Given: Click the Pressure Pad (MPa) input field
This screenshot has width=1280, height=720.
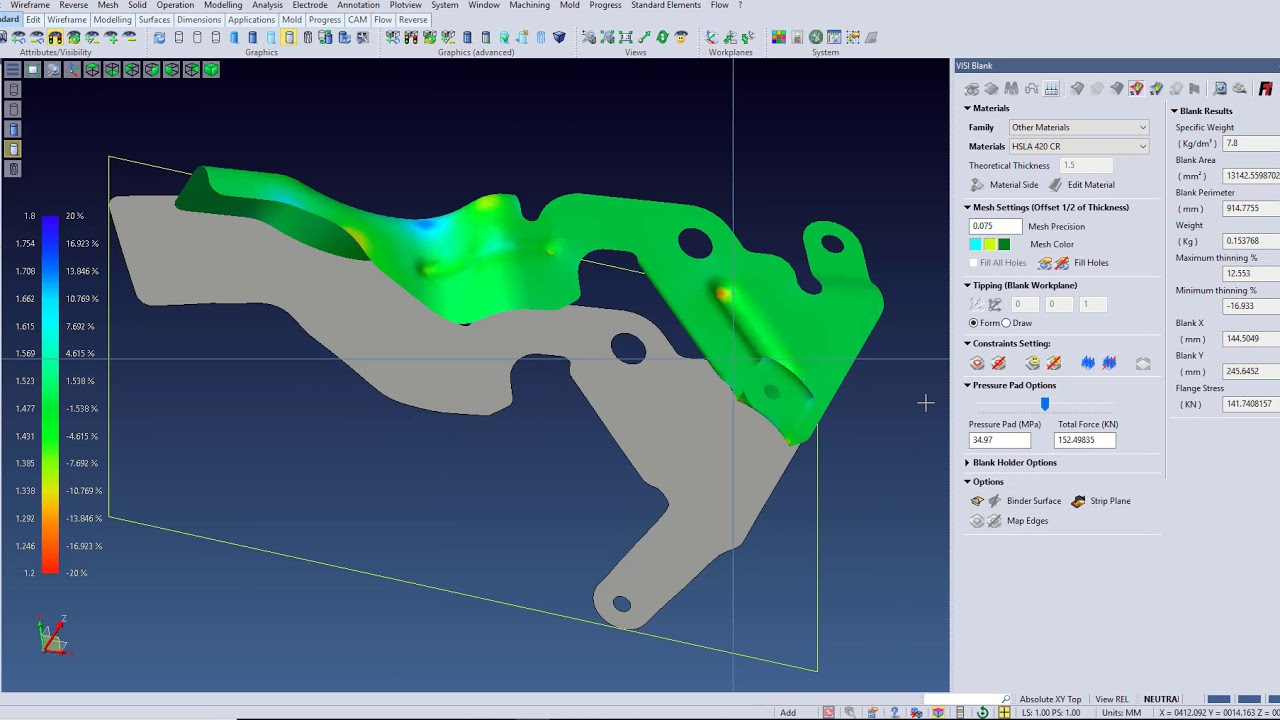Looking at the screenshot, I should (x=999, y=440).
